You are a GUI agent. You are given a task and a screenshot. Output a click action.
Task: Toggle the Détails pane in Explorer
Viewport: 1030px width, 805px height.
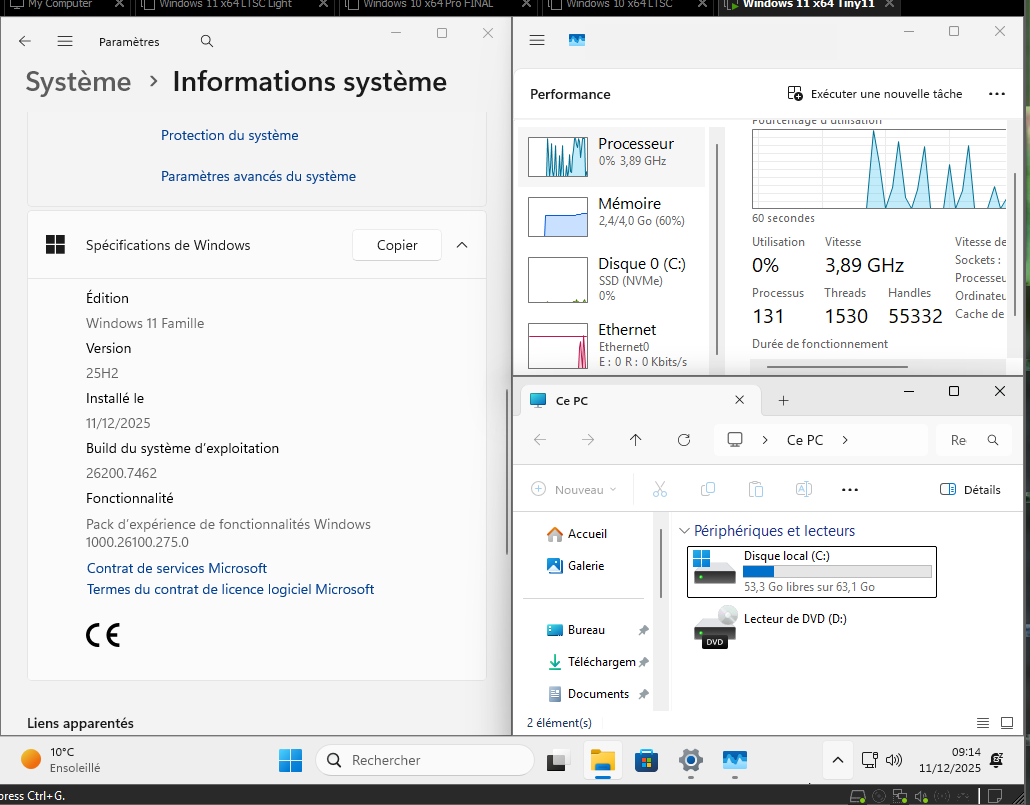[970, 489]
